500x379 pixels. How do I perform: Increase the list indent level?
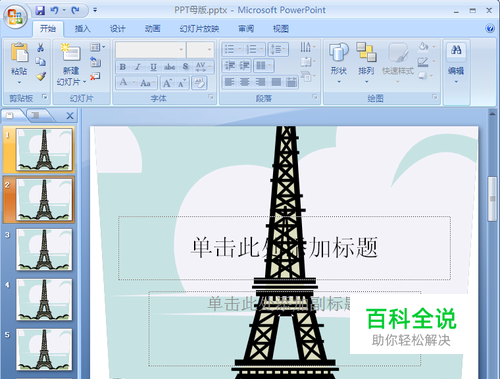(x=244, y=65)
